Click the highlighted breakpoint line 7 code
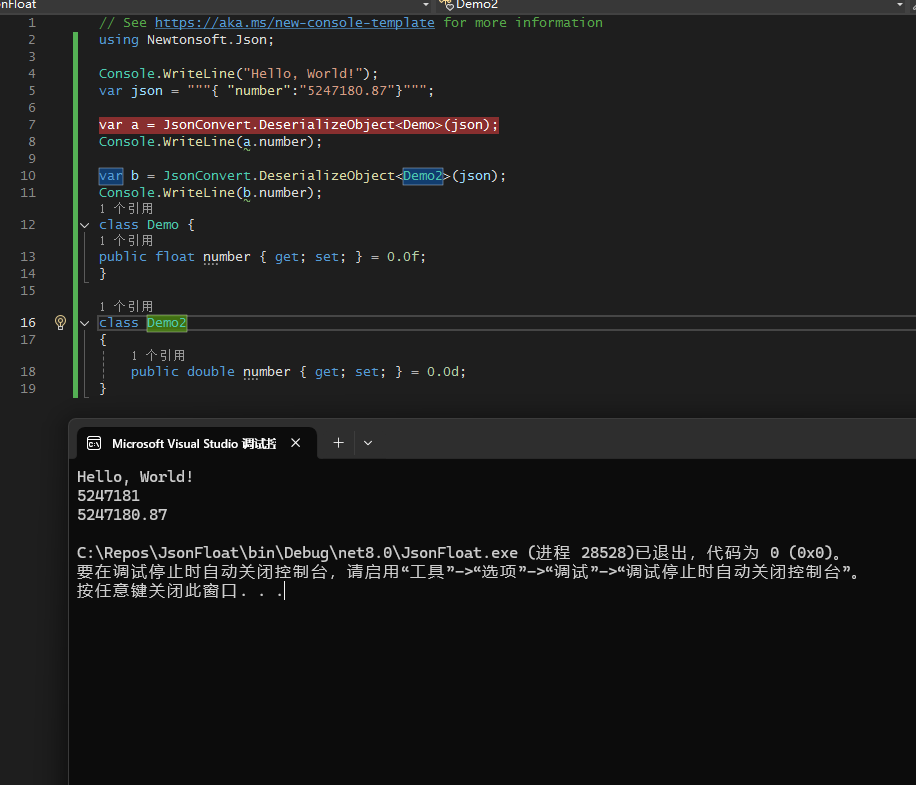 point(299,125)
